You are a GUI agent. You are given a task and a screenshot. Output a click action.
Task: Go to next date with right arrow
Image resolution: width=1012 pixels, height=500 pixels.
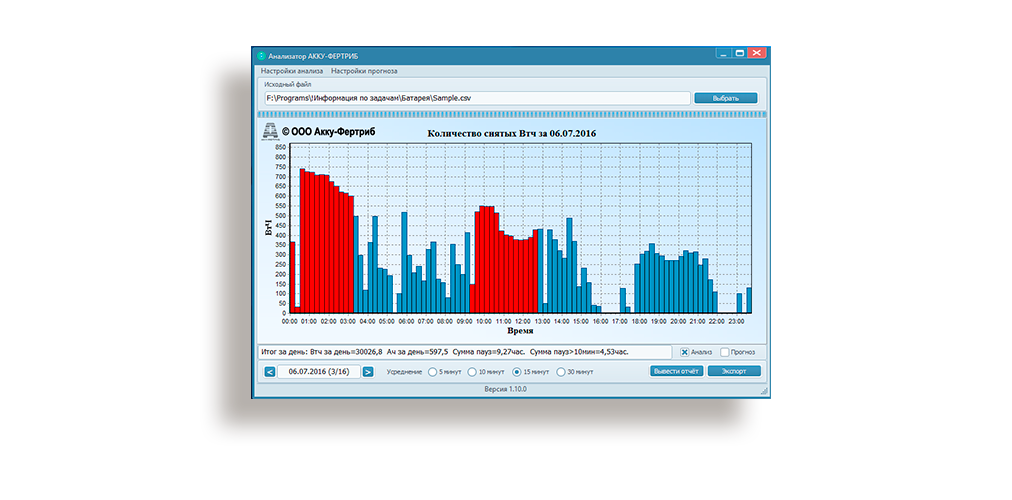point(368,372)
